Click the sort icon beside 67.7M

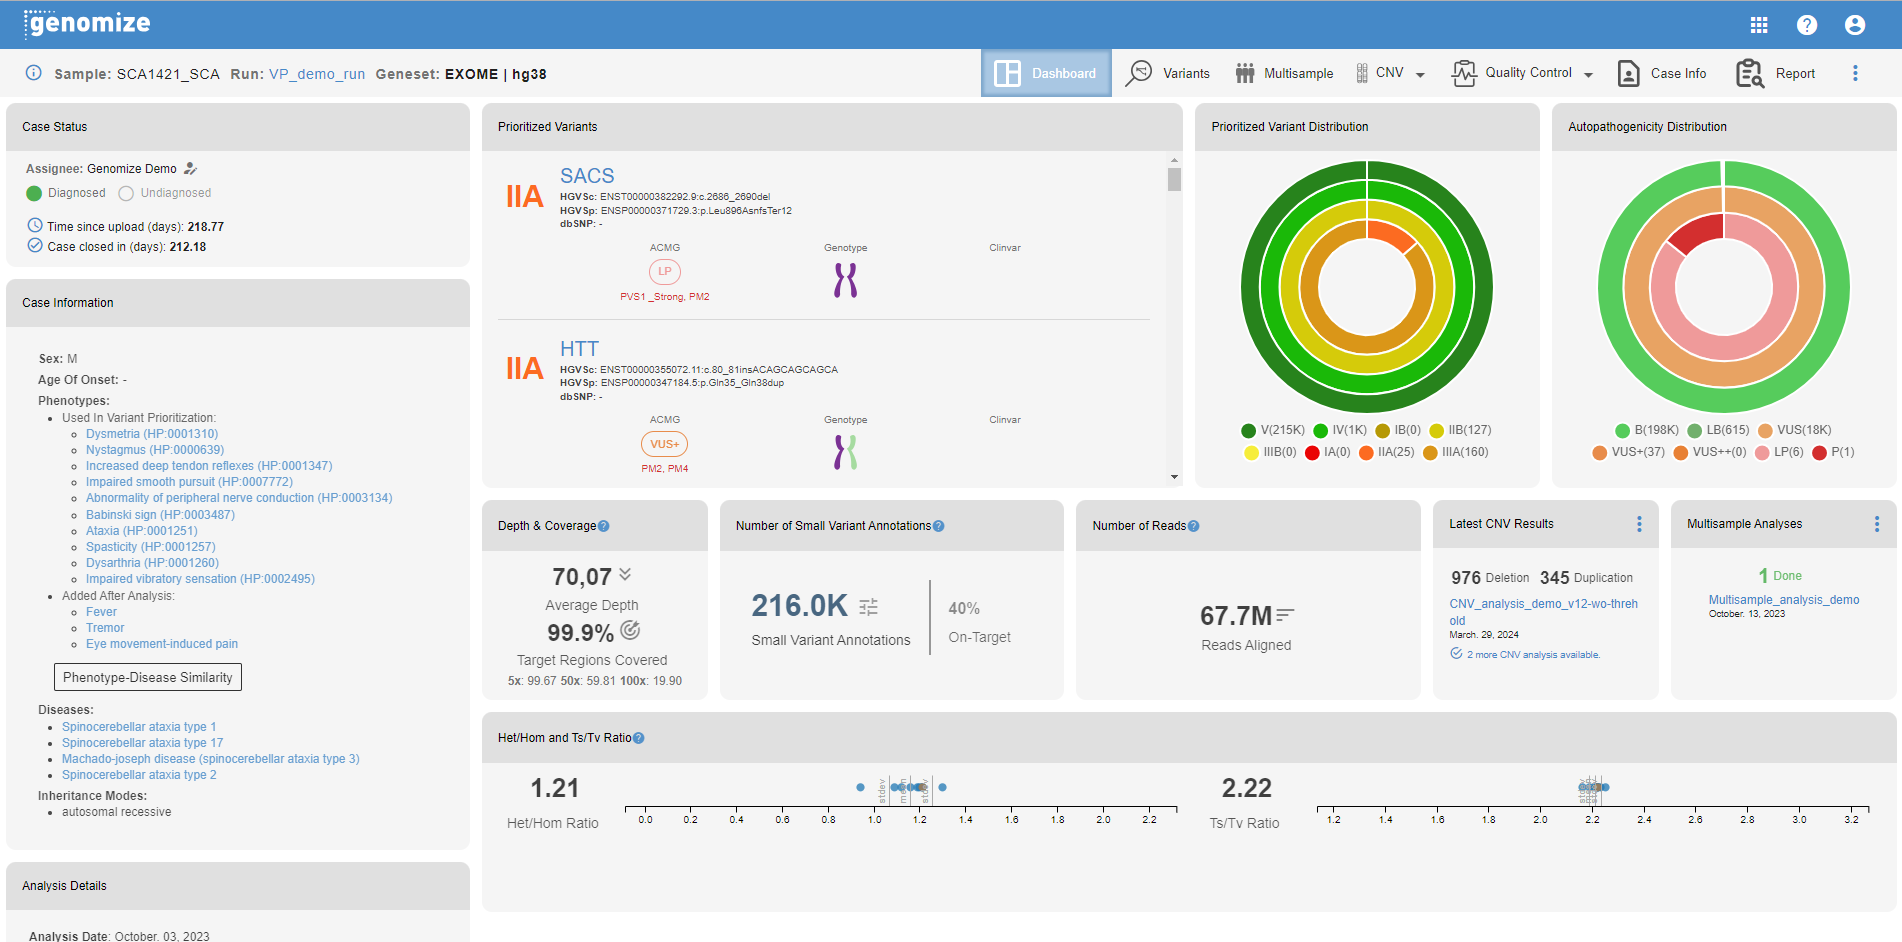pos(1286,615)
